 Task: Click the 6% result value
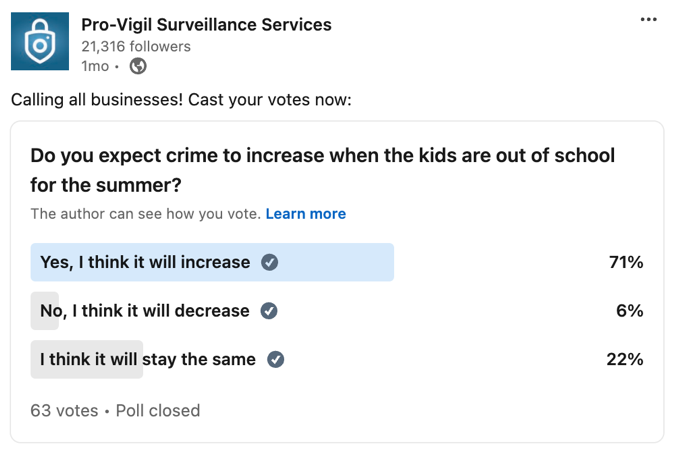(630, 311)
